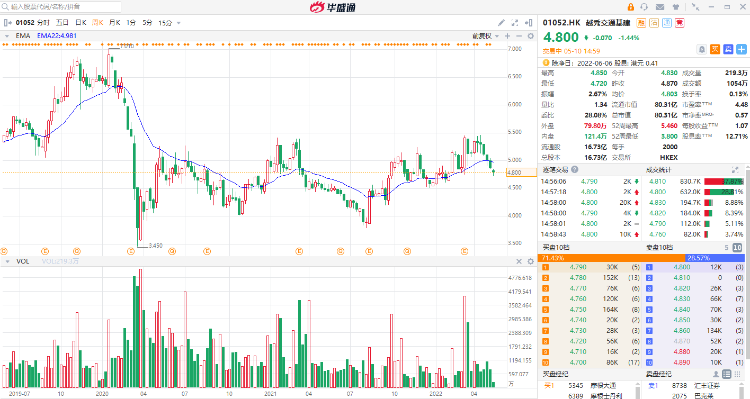
Task: Activate the pencil drawing tool
Action: [x=501, y=22]
